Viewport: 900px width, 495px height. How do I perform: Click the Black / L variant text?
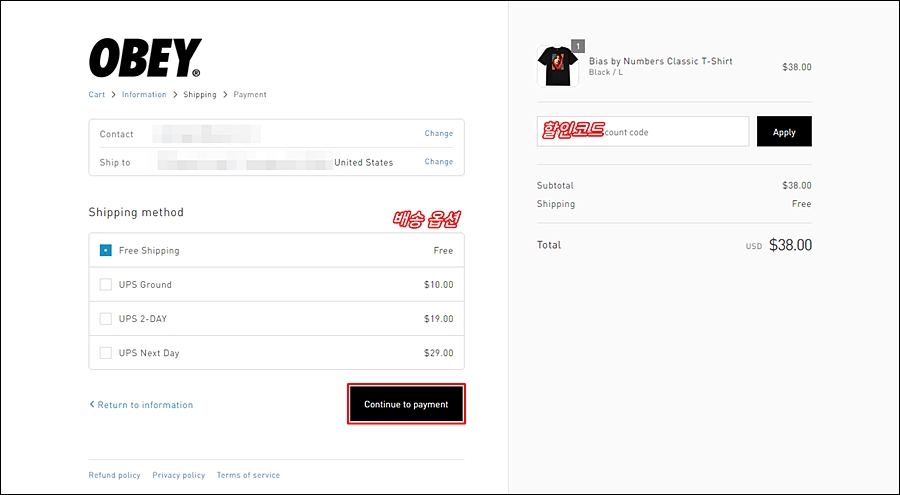tap(606, 72)
